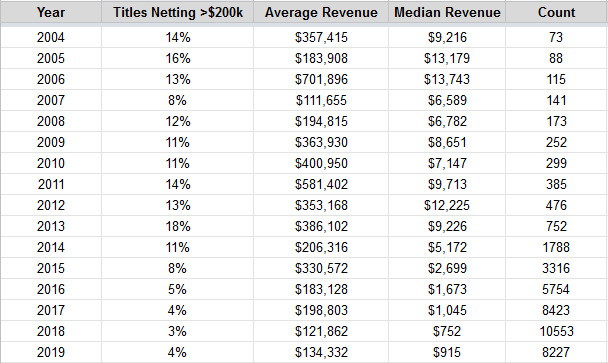This screenshot has height=363, width=608.
Task: Click the Count column header
Action: tap(556, 12)
